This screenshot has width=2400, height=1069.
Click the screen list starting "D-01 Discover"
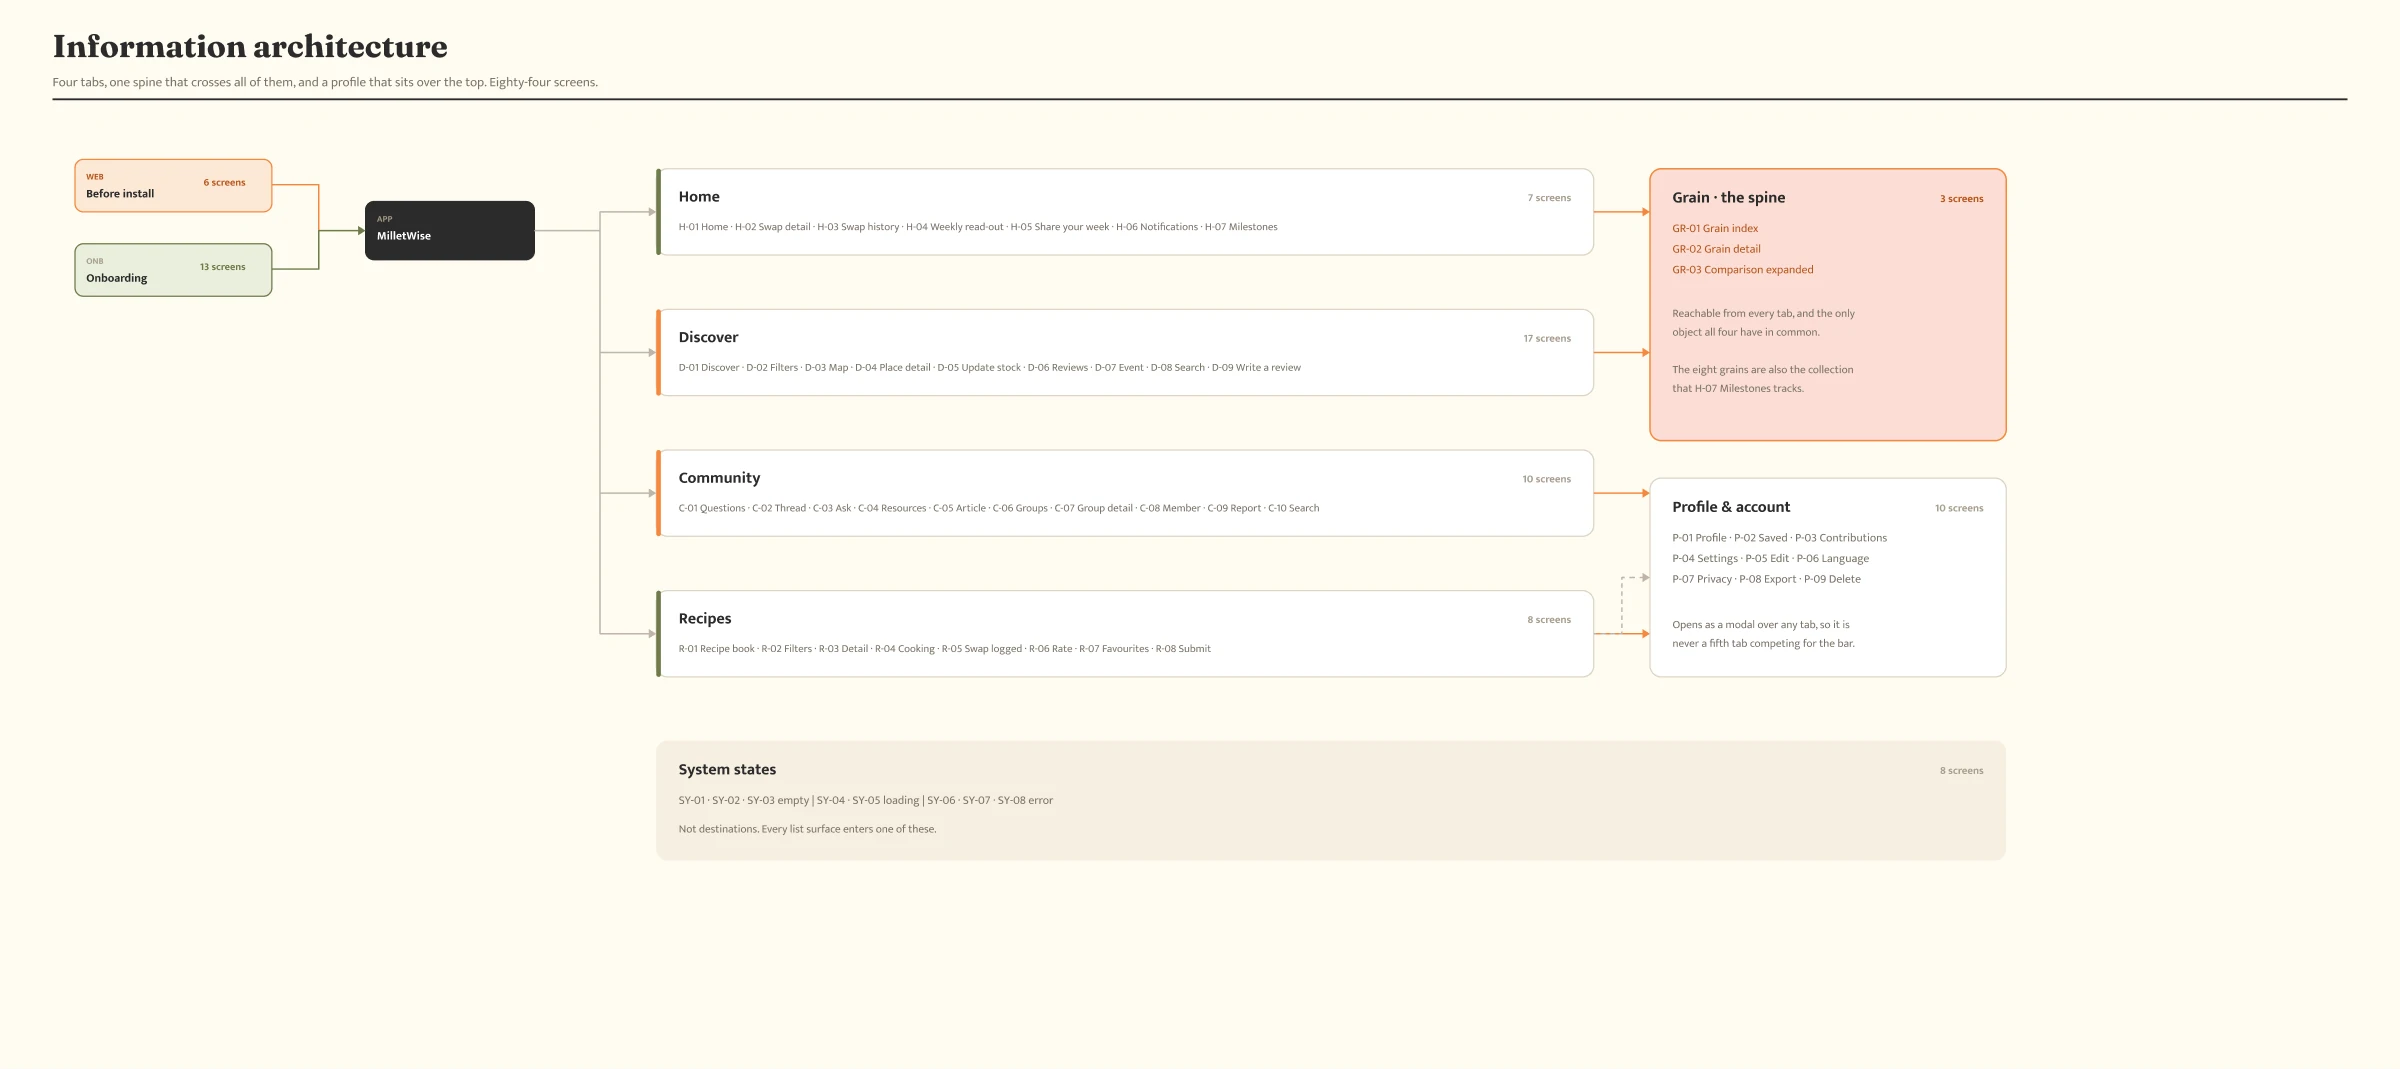click(x=990, y=368)
